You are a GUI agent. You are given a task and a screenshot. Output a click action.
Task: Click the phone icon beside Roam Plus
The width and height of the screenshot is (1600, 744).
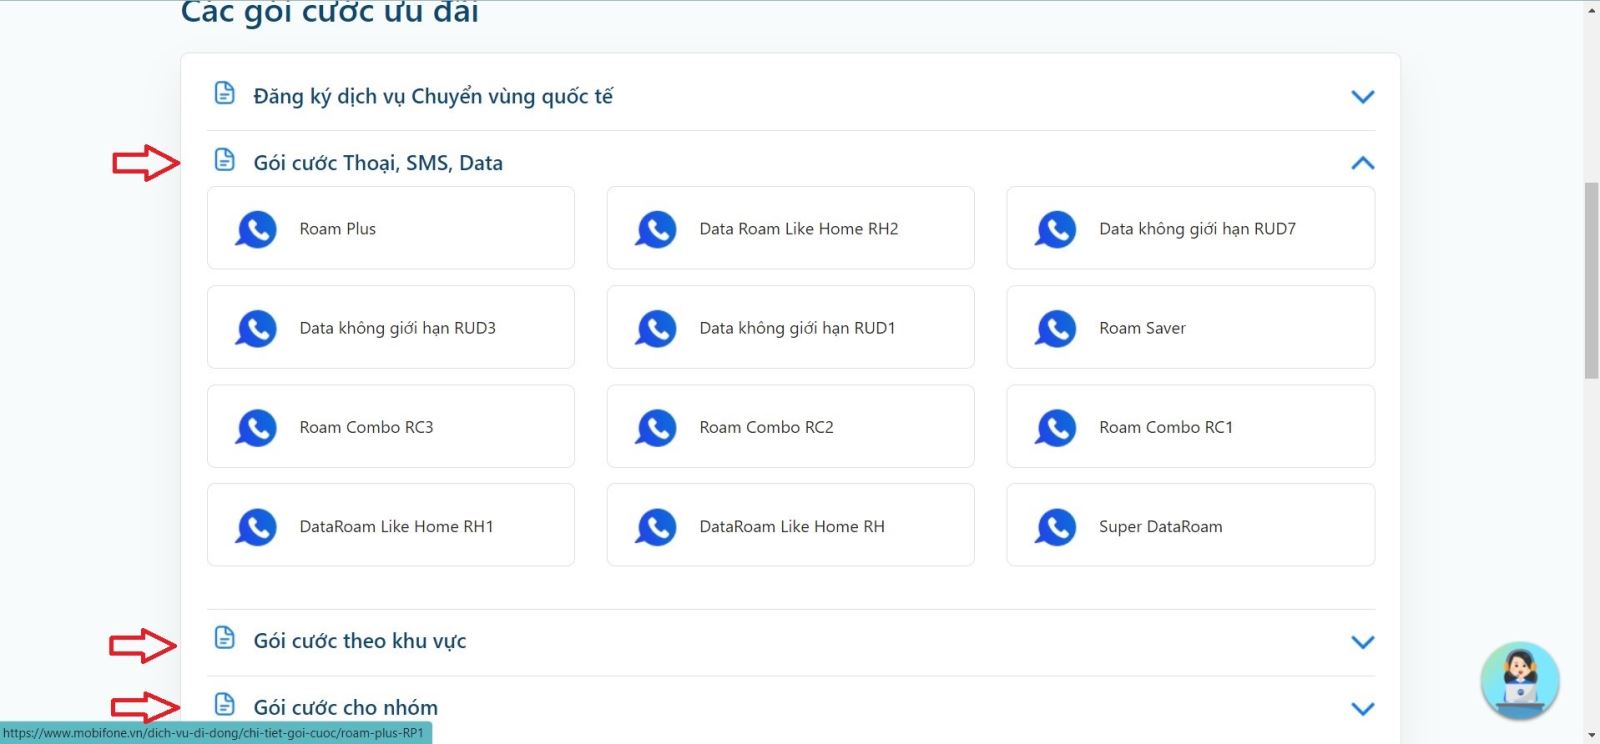coord(256,229)
